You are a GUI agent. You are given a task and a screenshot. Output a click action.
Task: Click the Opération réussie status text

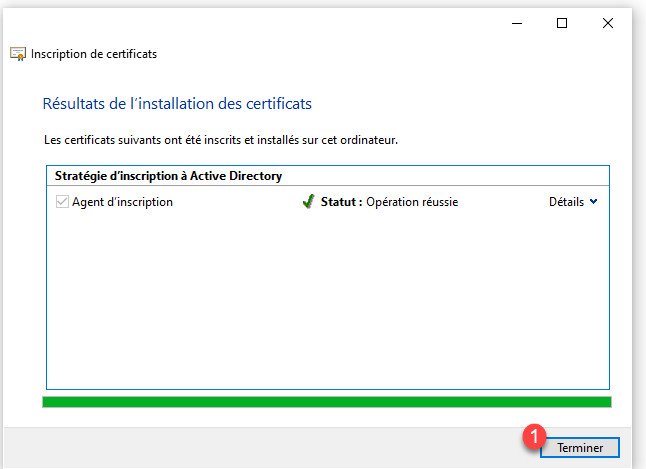[412, 202]
